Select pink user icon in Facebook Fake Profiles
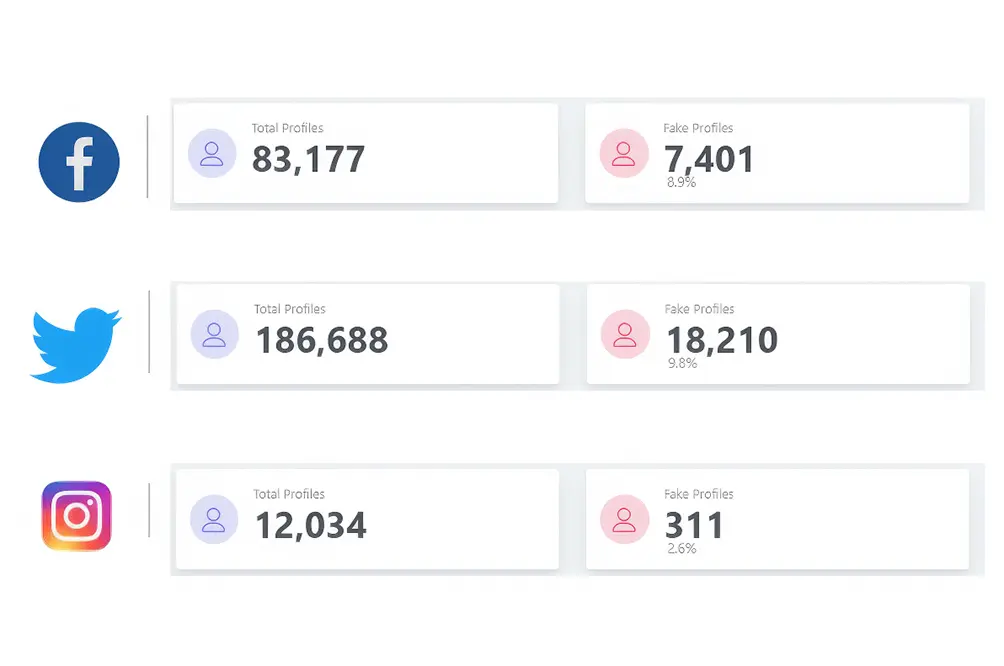This screenshot has width=1004, height=666. pyautogui.click(x=624, y=153)
